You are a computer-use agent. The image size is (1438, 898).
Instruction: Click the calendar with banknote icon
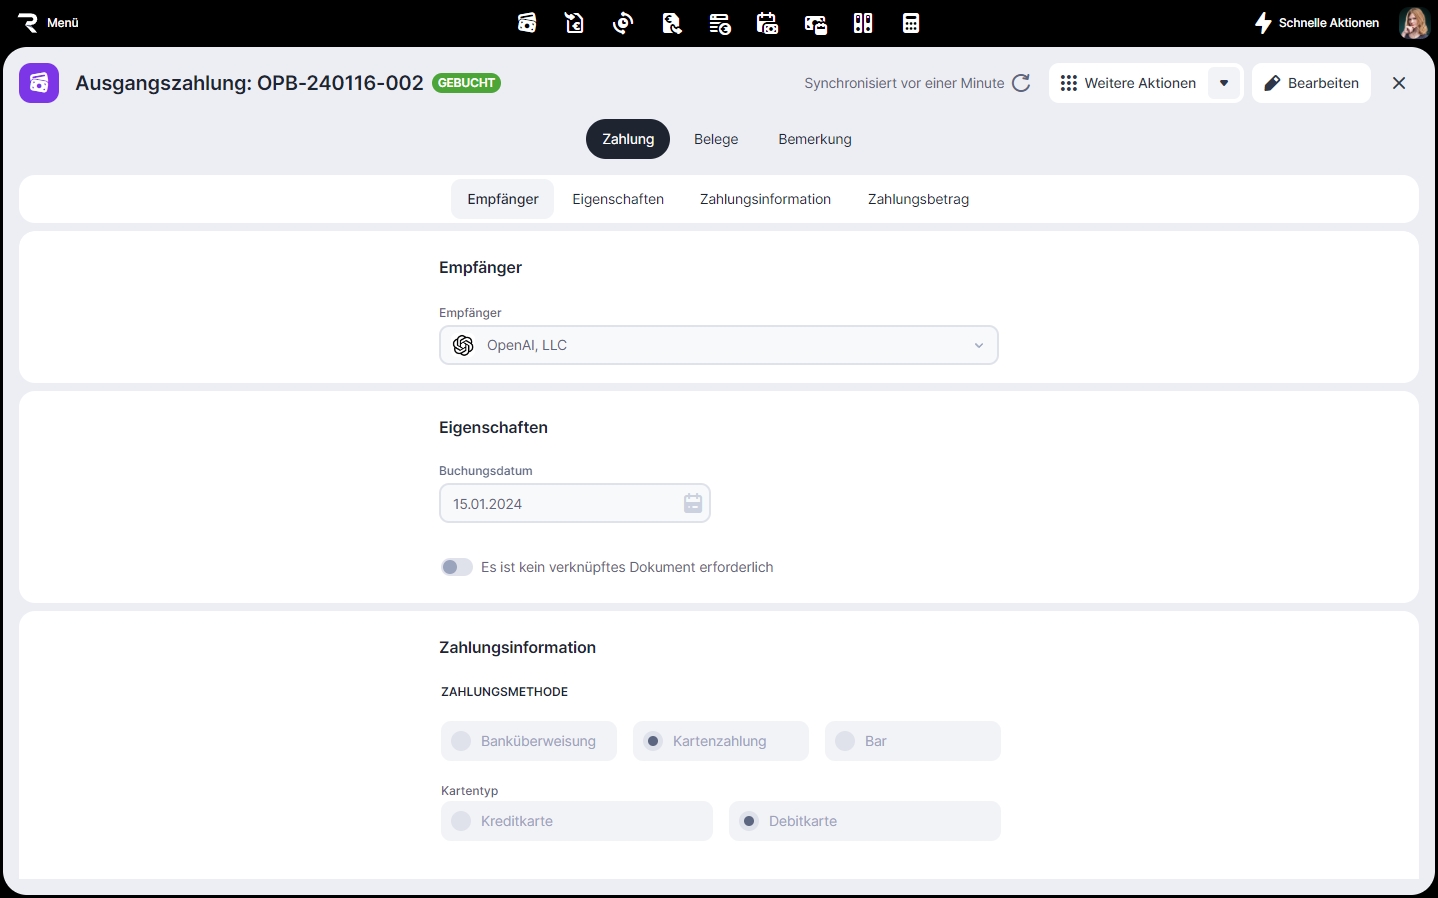(x=767, y=23)
